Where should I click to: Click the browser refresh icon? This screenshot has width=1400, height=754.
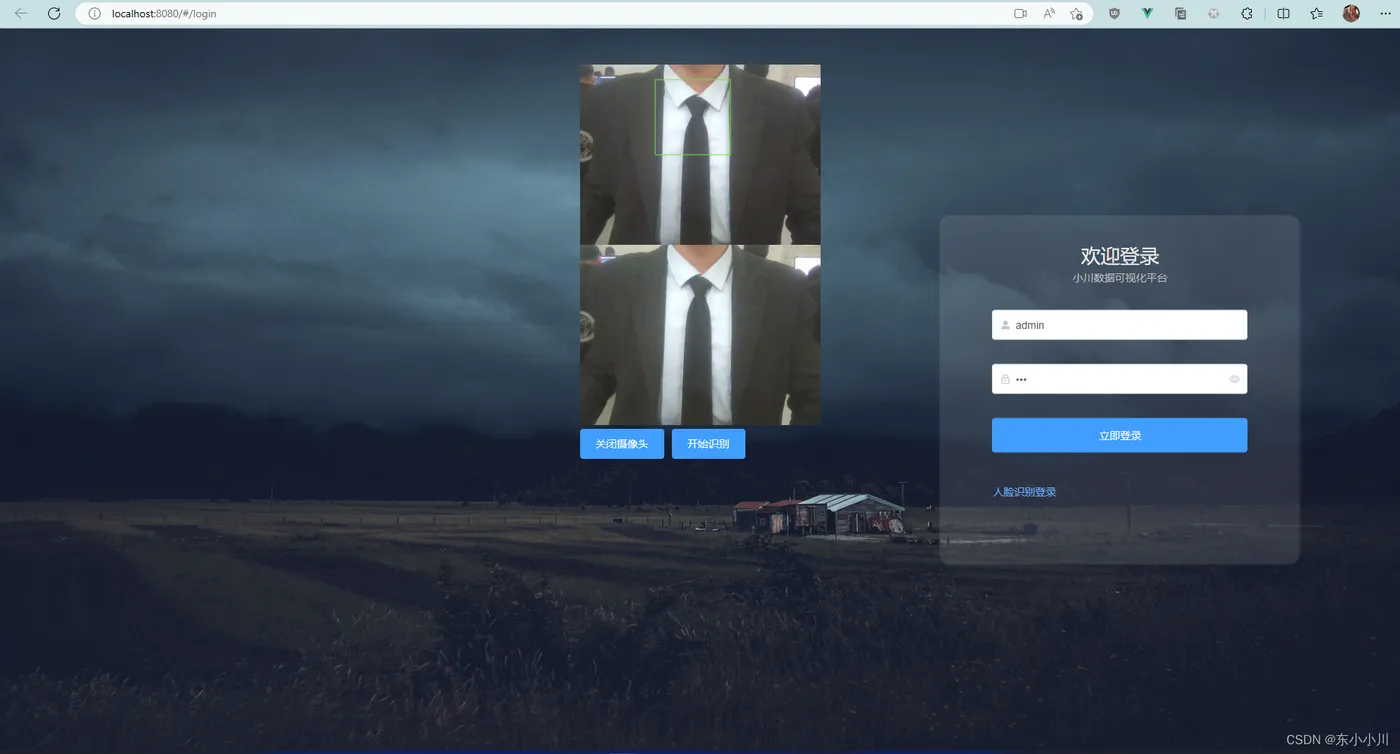click(x=54, y=14)
